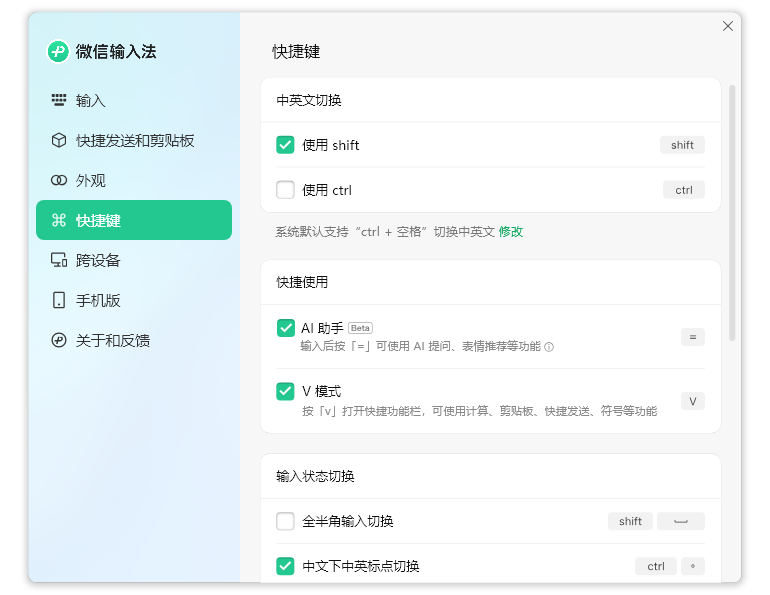Screen dimensions: 770x595
Task: Click the 修改 link
Action: tap(511, 232)
